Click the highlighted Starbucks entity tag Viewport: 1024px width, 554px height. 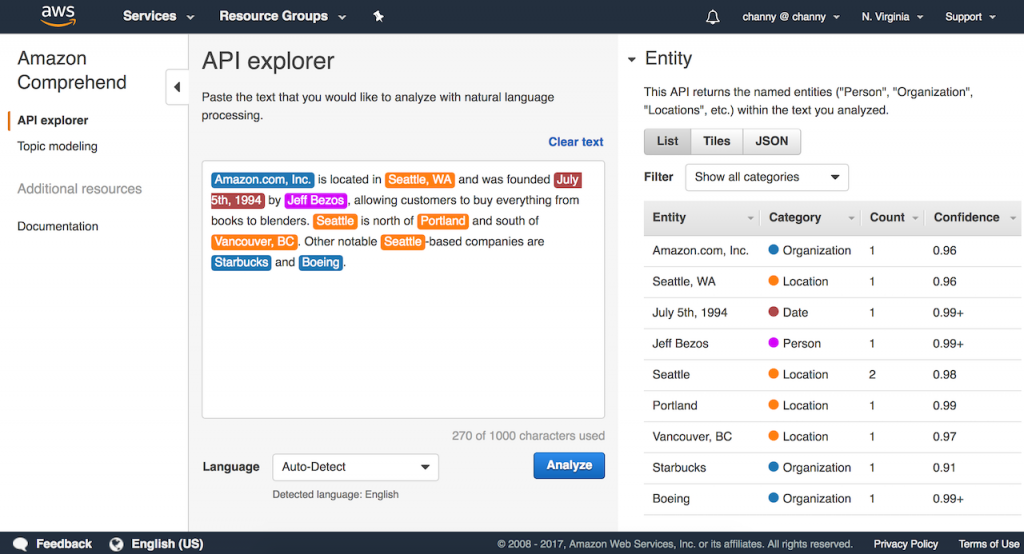coord(241,263)
